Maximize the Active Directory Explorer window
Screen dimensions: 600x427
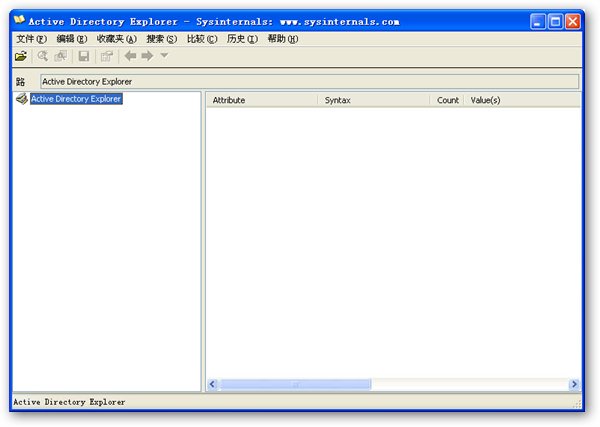coord(555,21)
